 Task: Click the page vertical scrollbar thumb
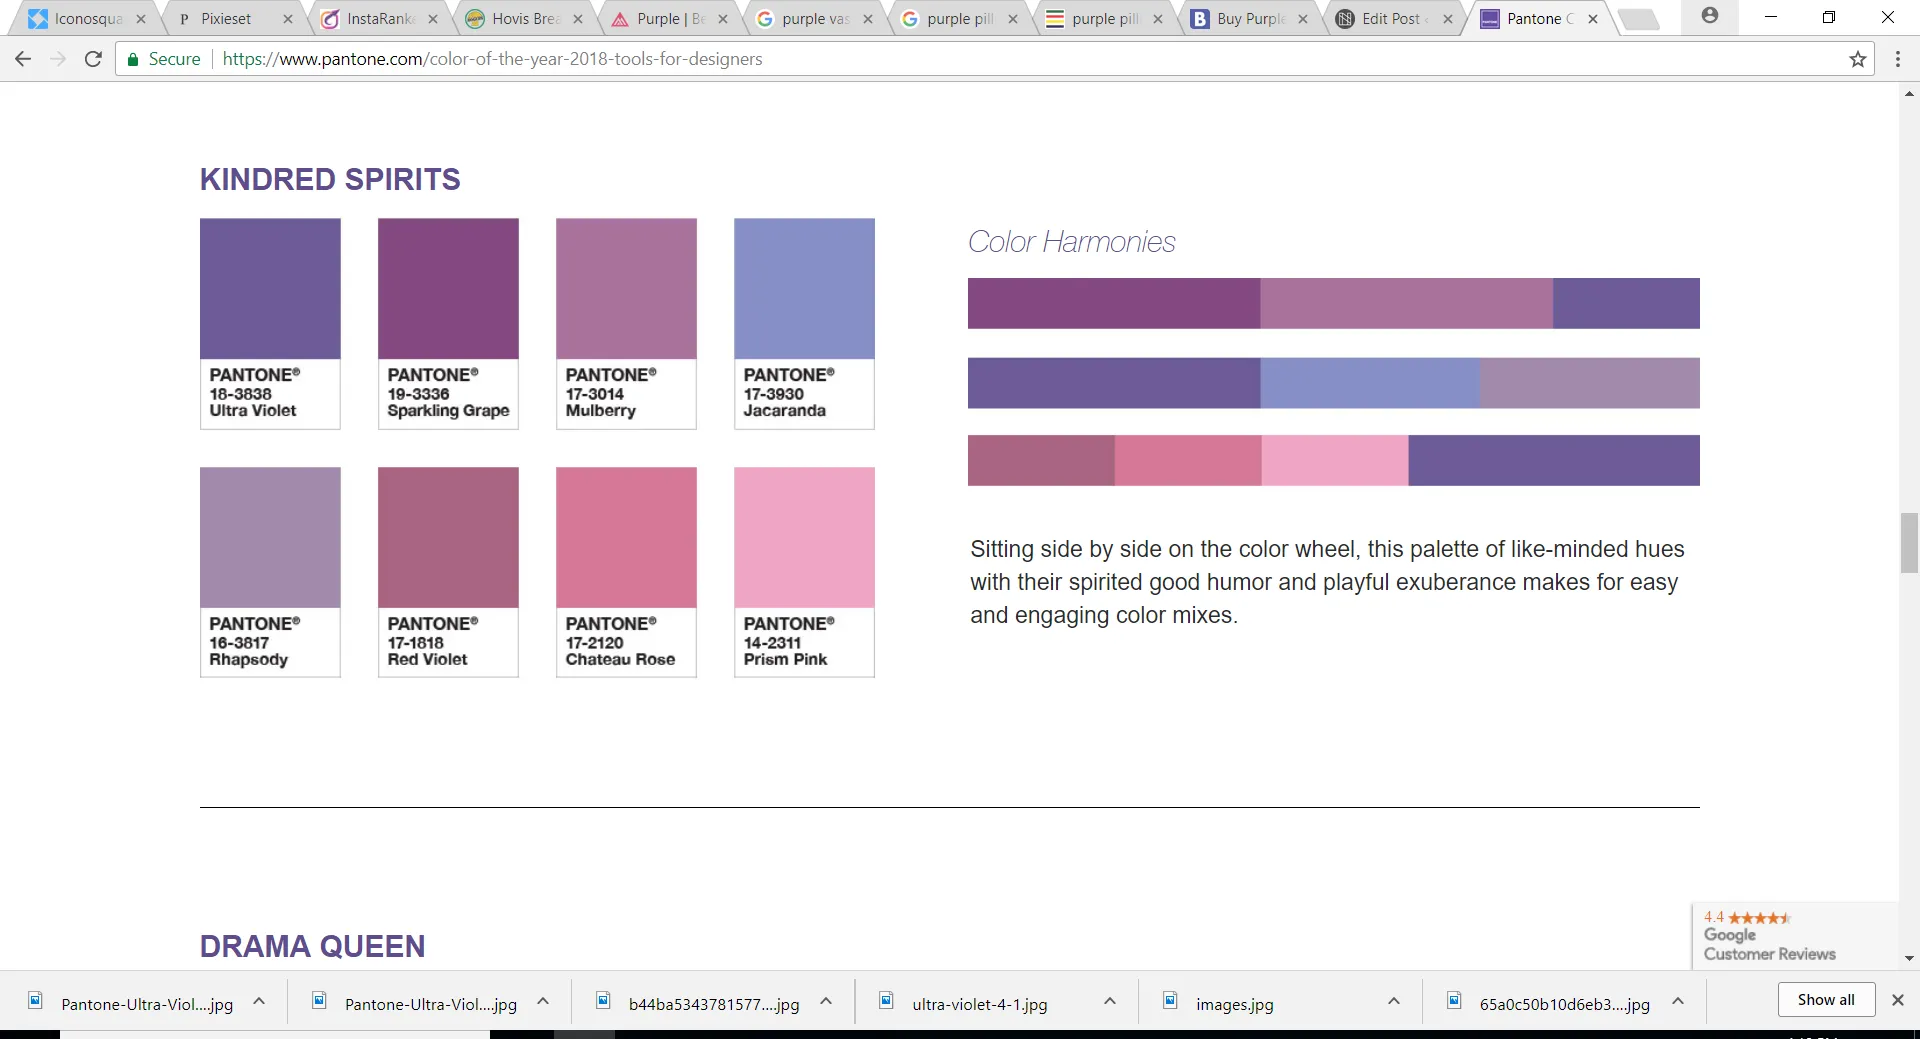tap(1909, 542)
